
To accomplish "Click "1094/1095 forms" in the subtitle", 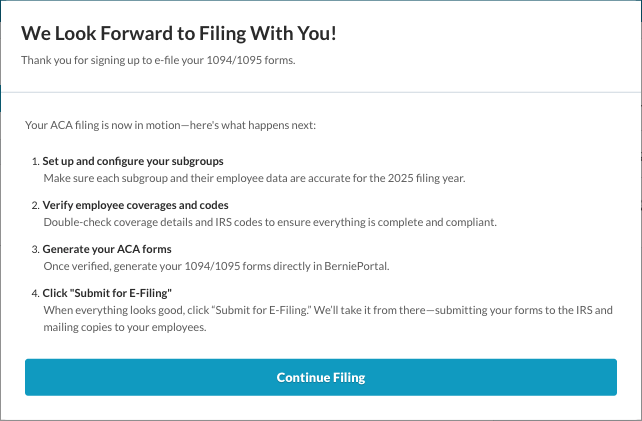I will click(x=255, y=60).
